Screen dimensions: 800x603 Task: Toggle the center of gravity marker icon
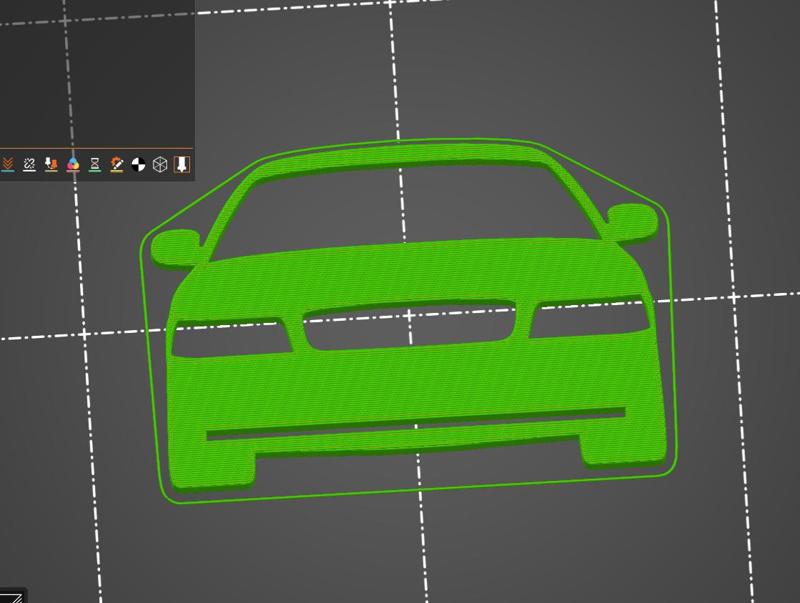138,165
